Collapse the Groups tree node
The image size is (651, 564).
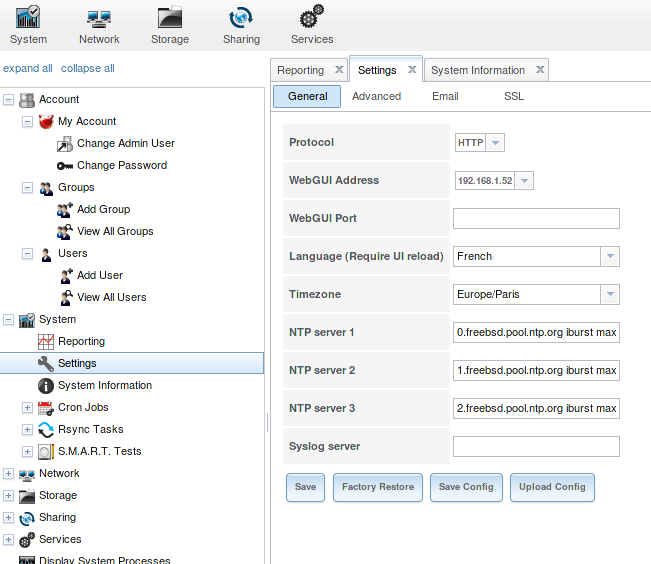point(27,188)
